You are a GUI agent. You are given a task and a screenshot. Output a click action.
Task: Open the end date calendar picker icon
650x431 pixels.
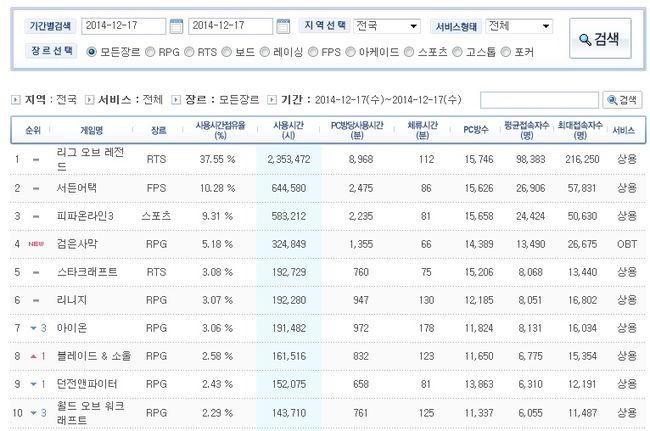coord(283,27)
